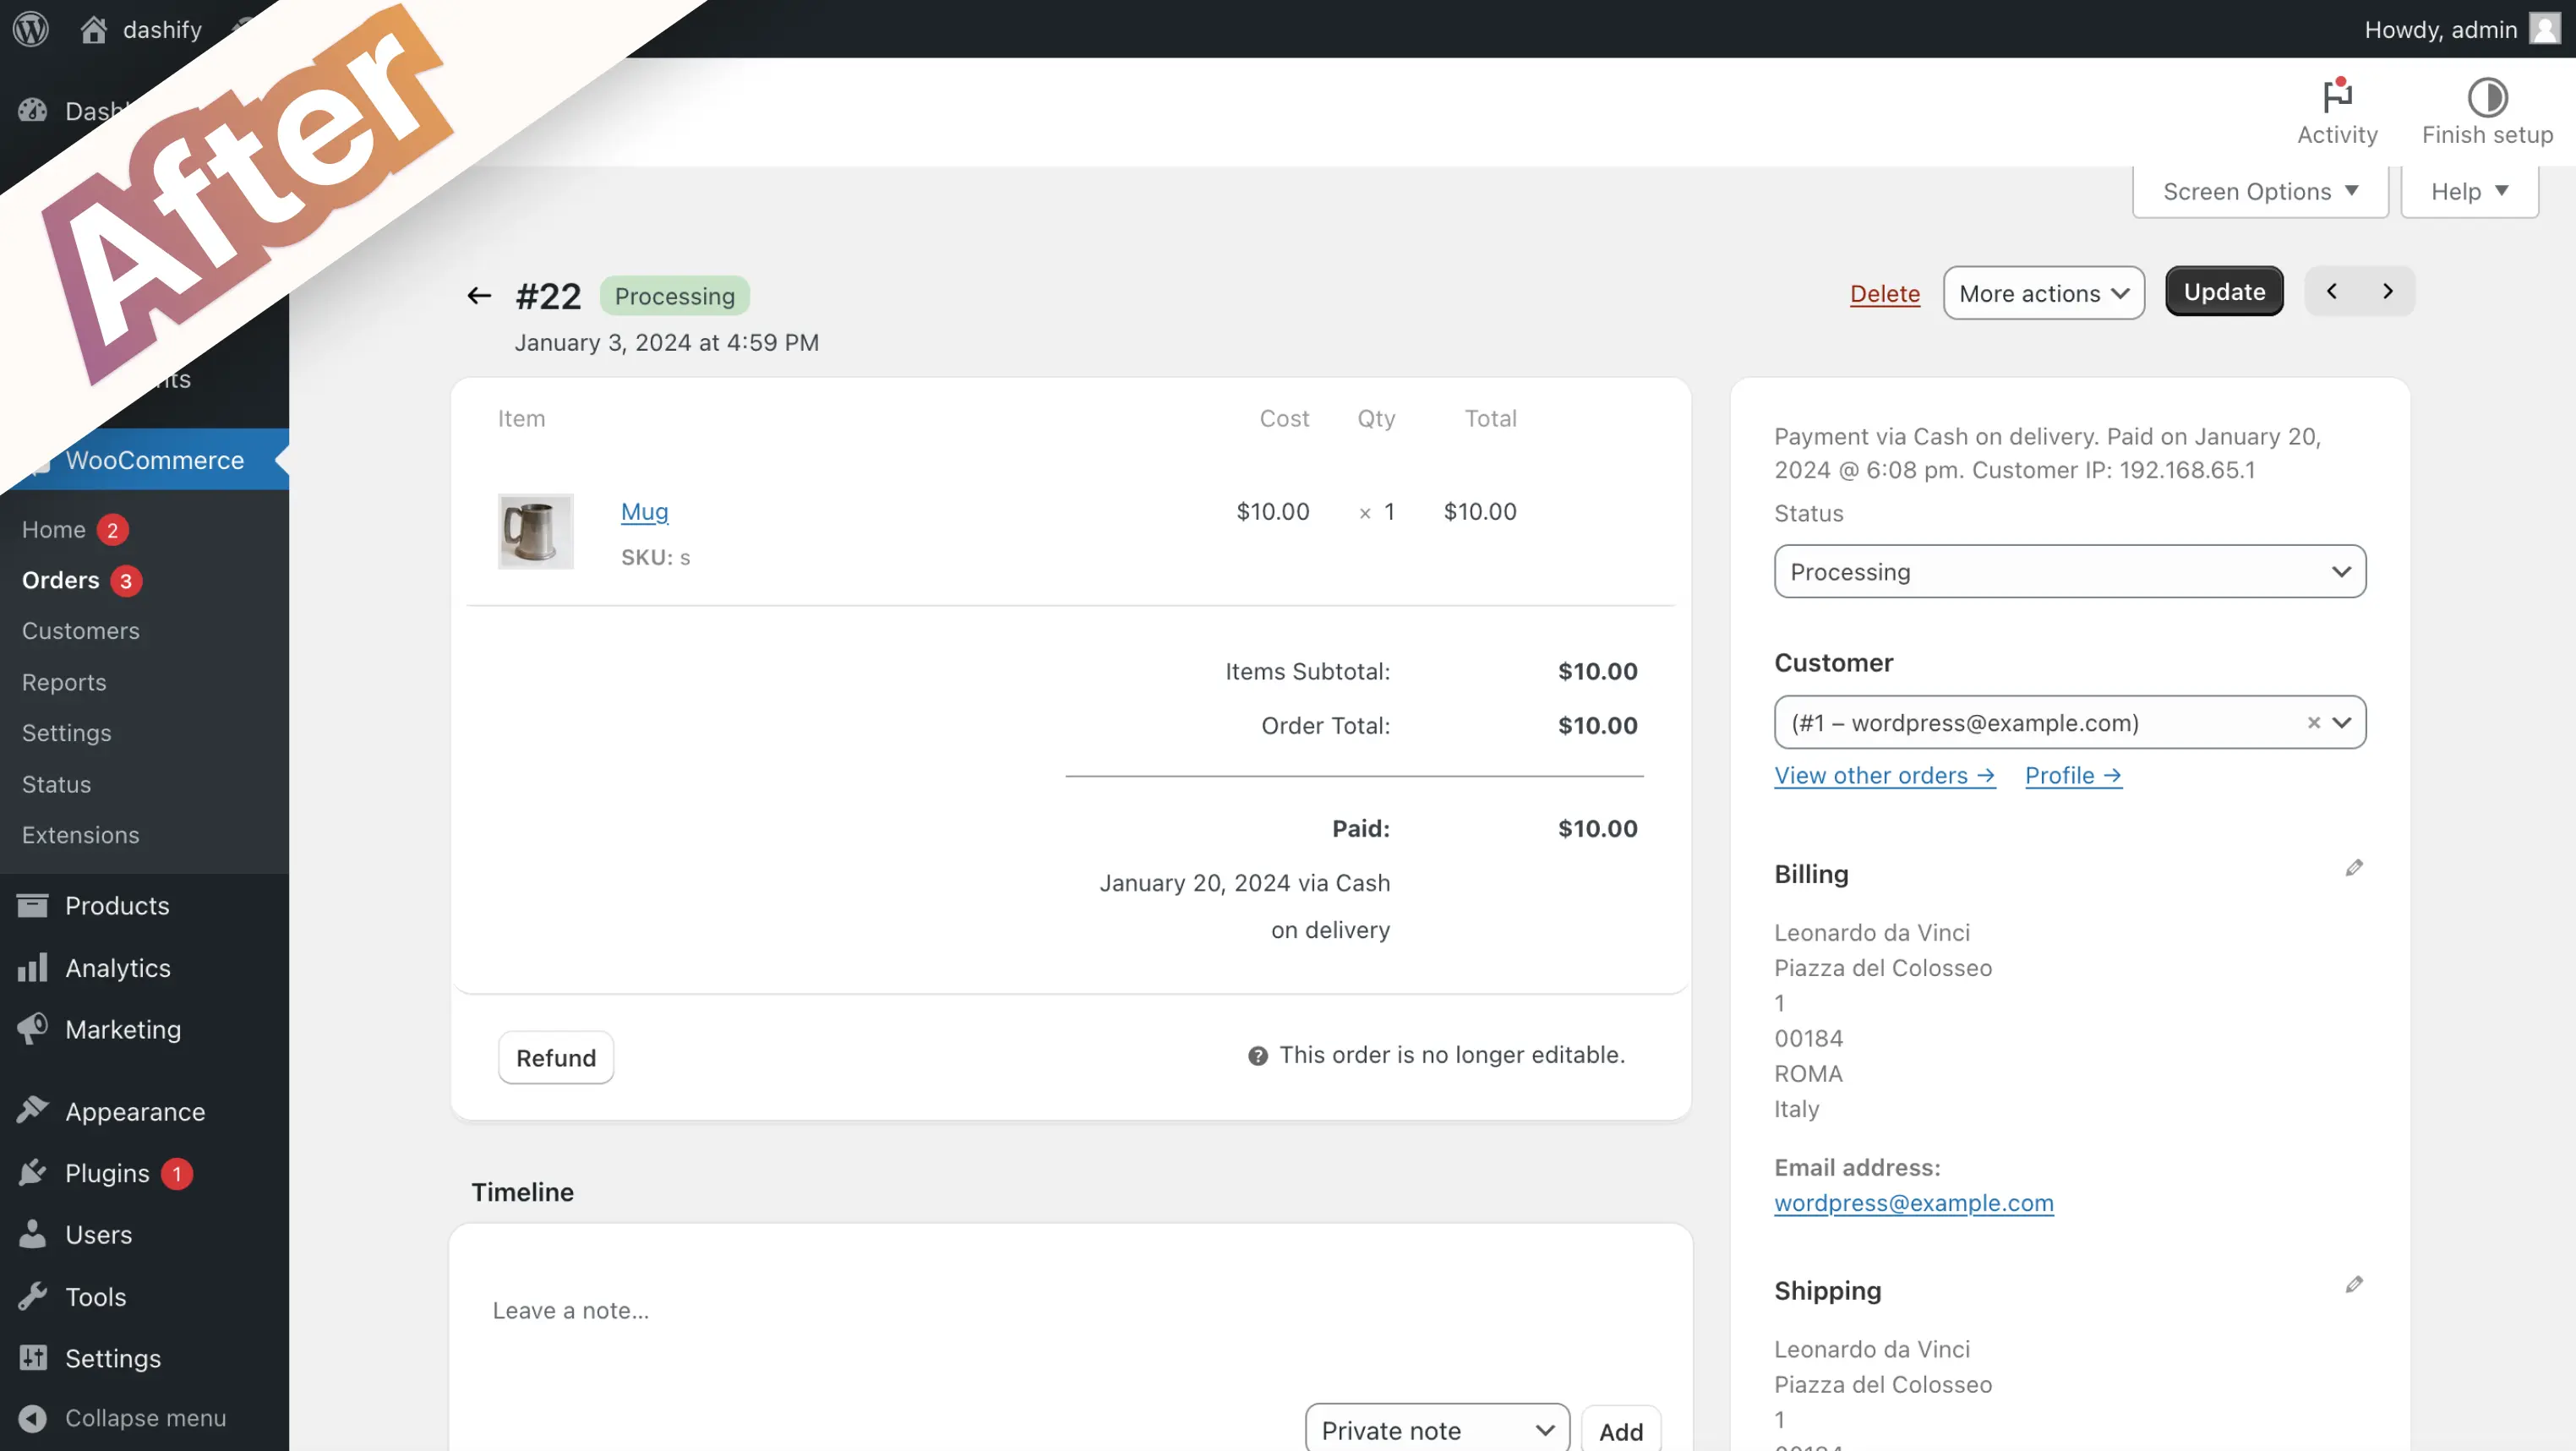
Task: Toggle the Help panel open
Action: [x=2471, y=189]
